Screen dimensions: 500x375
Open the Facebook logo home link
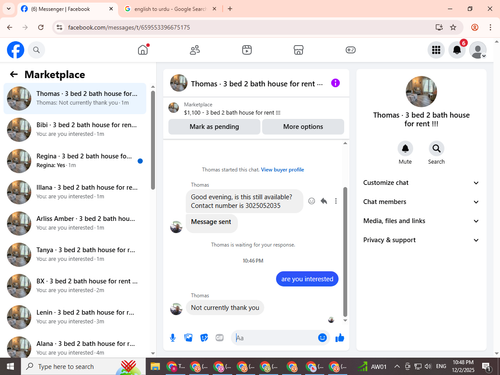(x=16, y=50)
